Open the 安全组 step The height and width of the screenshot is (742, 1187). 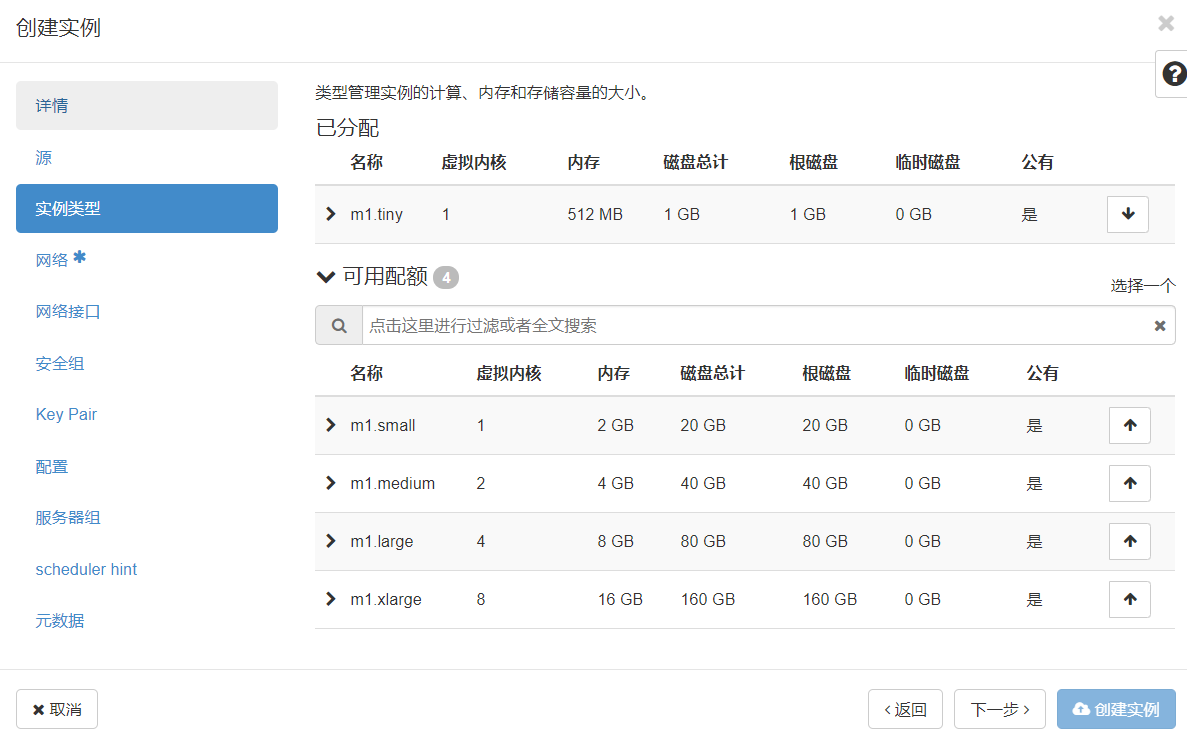coord(146,362)
